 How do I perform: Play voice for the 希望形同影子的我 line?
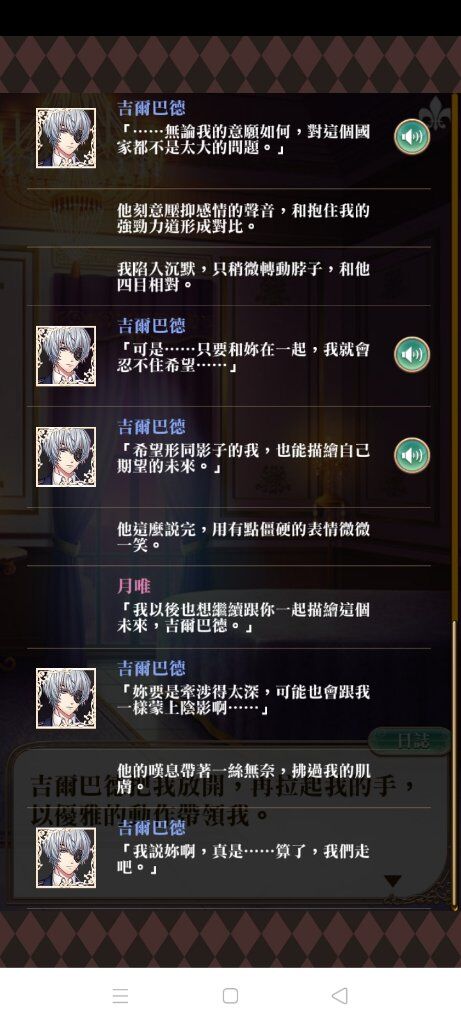point(412,455)
